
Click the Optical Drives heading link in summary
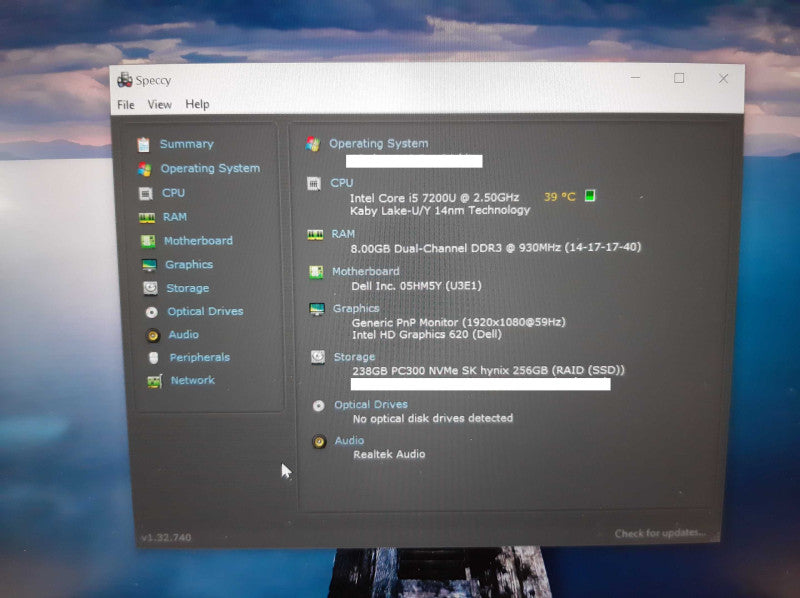(x=371, y=404)
